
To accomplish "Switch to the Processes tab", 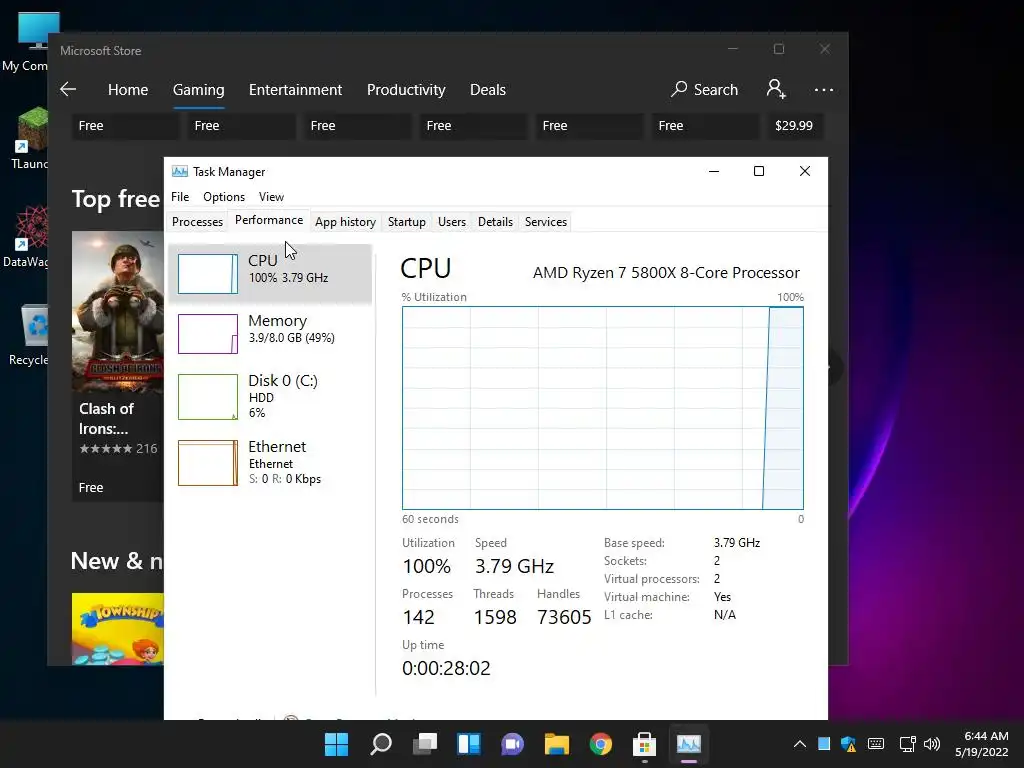I will [197, 222].
